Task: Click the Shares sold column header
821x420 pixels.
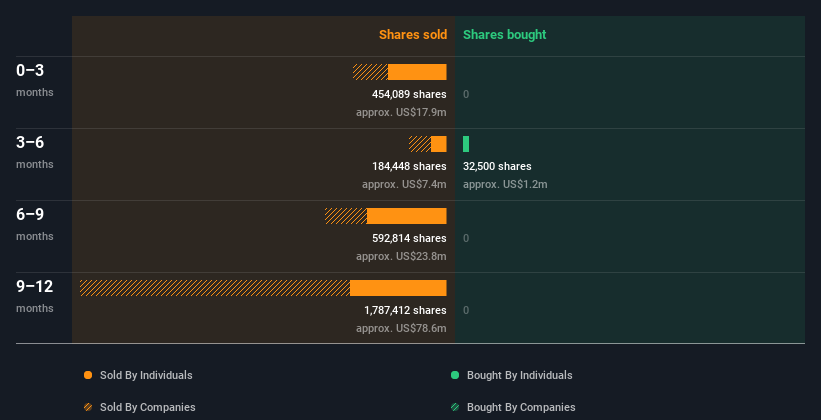Action: coord(413,35)
